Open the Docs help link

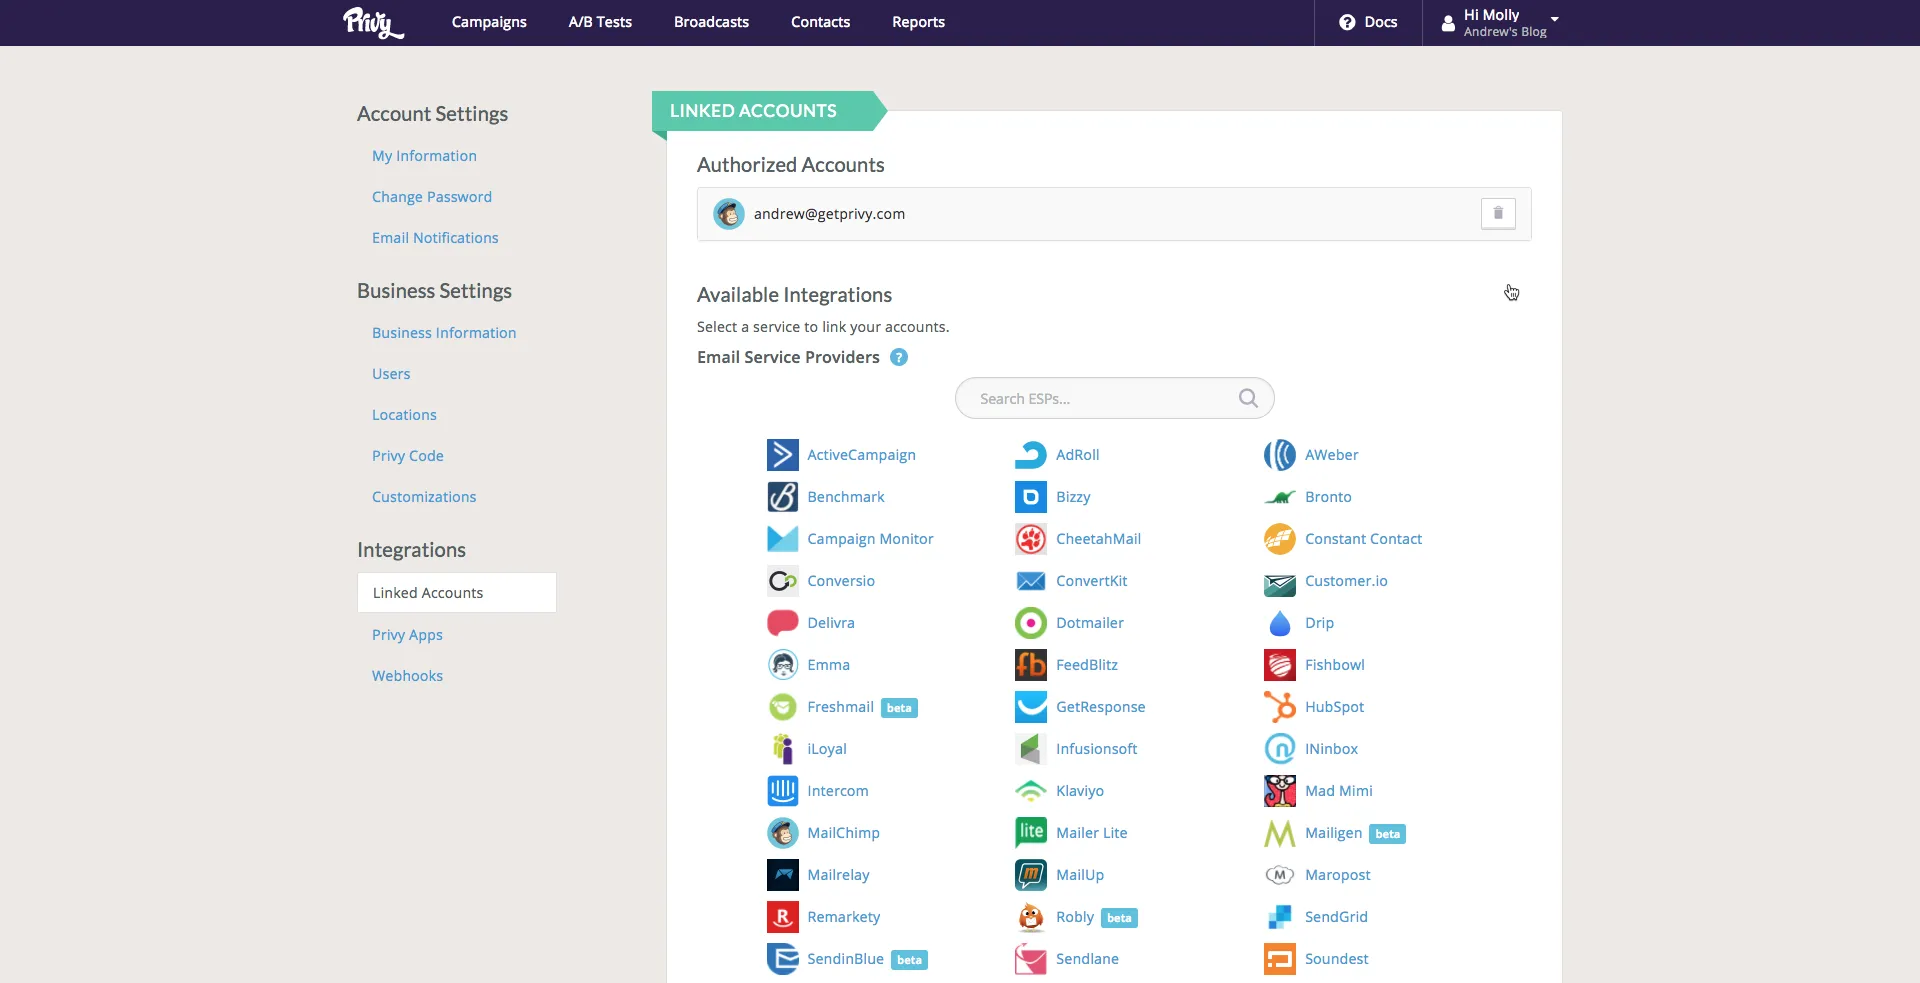pyautogui.click(x=1368, y=22)
